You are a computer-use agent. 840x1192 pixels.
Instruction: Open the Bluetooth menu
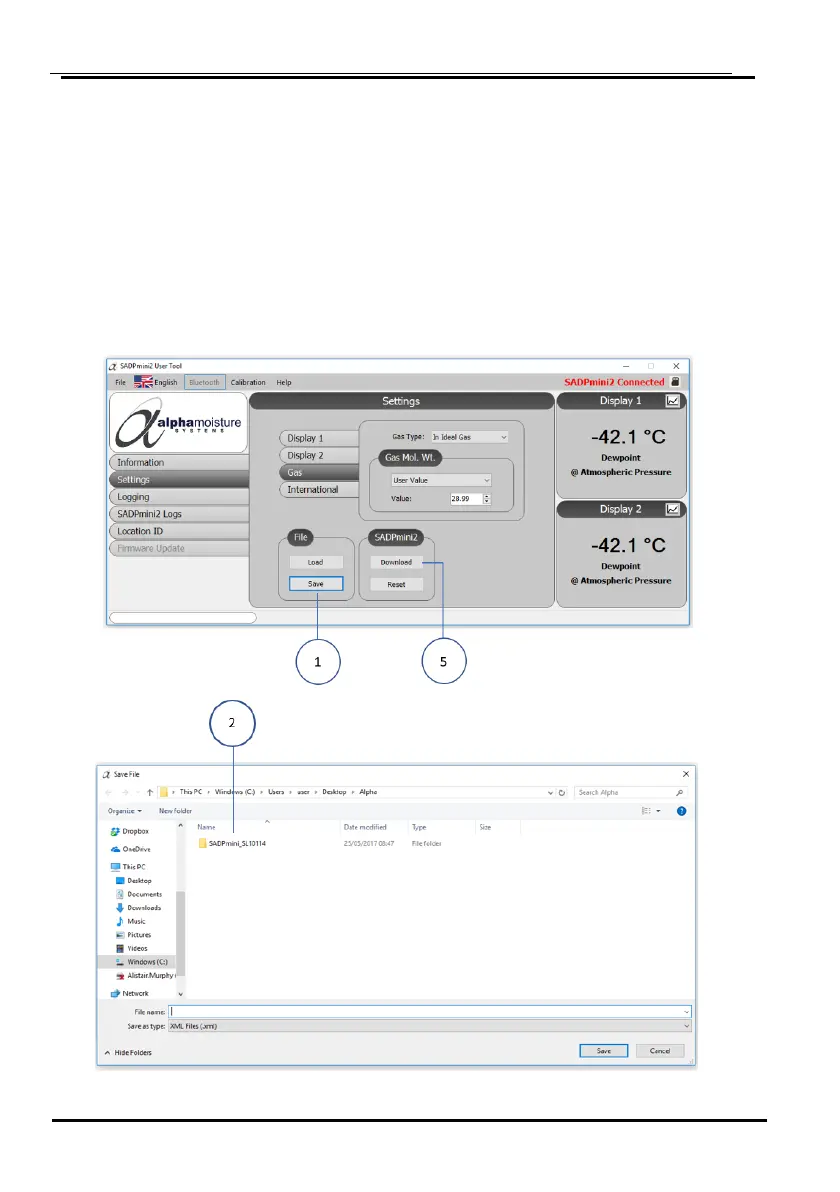tap(204, 382)
